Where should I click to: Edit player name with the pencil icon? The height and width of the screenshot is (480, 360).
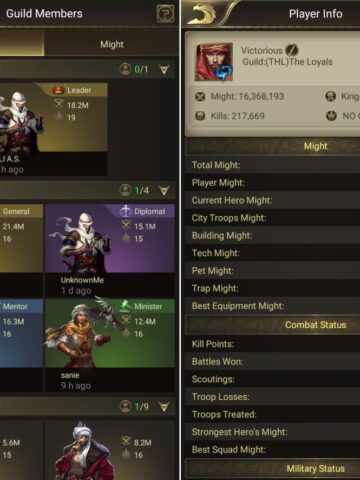pos(291,50)
